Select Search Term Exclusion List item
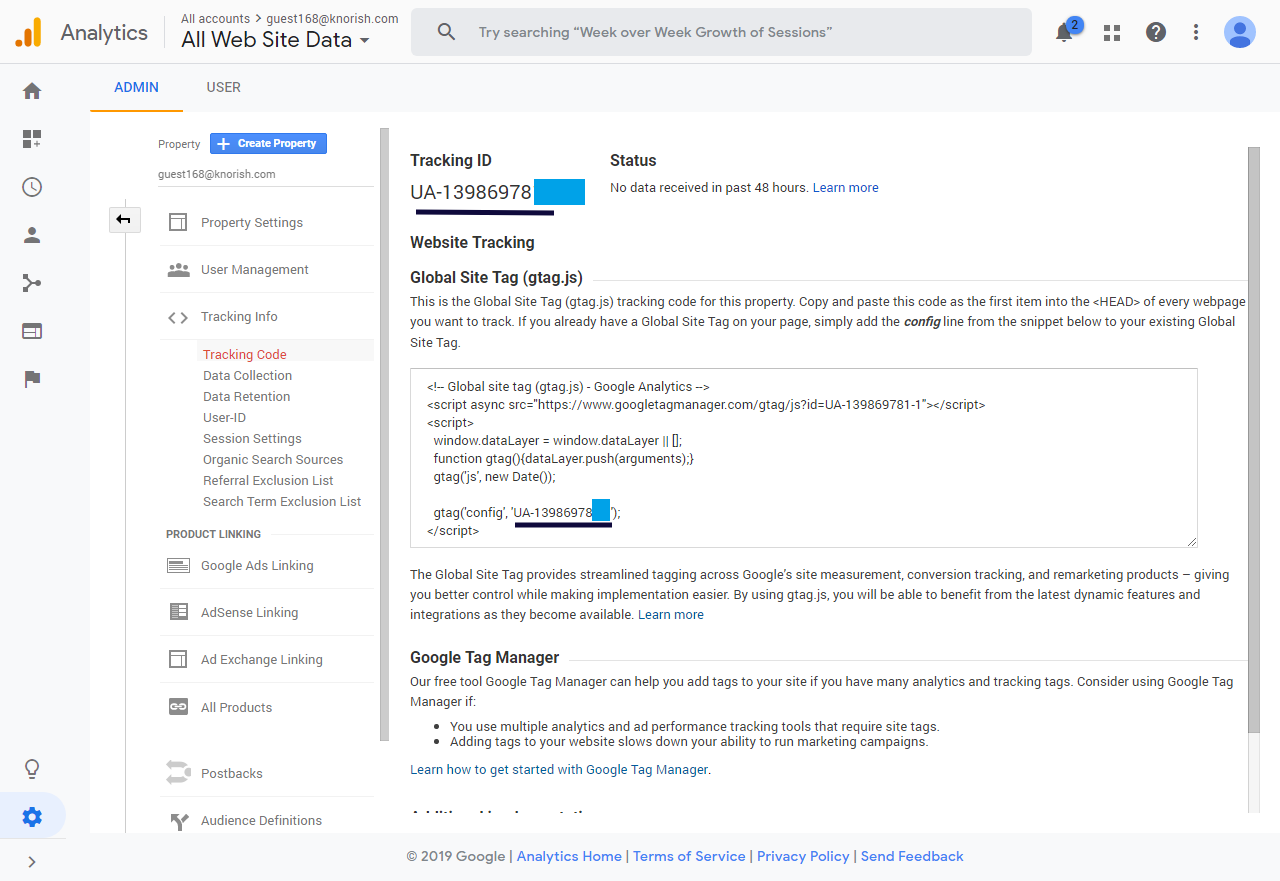Screen dimensions: 1280x881 282,501
